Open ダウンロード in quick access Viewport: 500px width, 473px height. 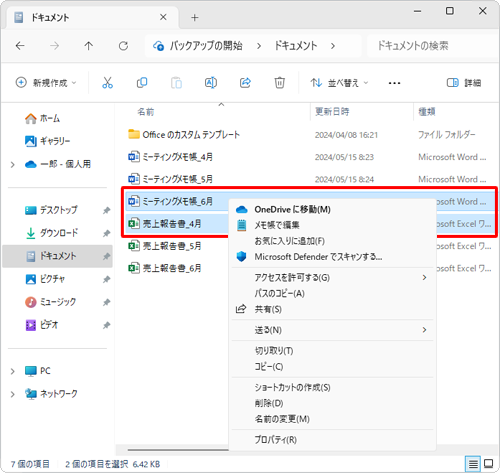pos(52,233)
